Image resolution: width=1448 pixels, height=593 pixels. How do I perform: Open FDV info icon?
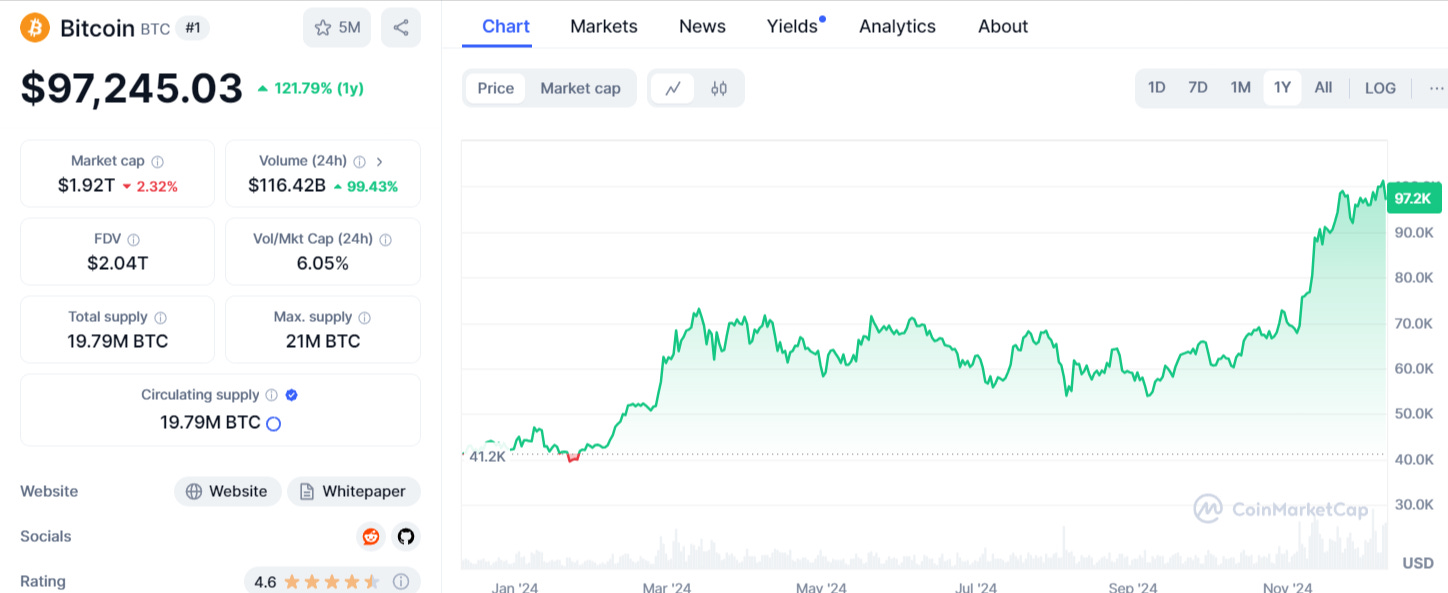pos(134,239)
